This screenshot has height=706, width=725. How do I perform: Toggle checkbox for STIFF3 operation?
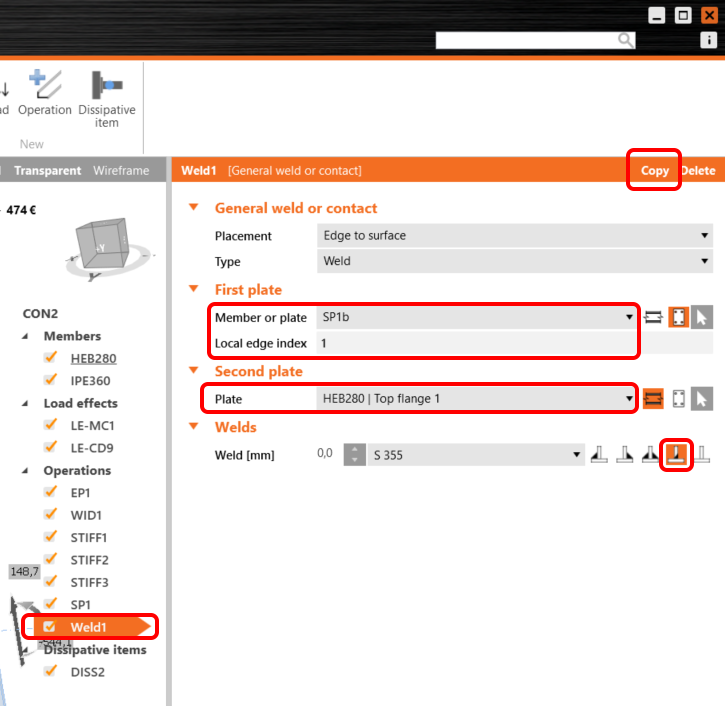[50, 581]
